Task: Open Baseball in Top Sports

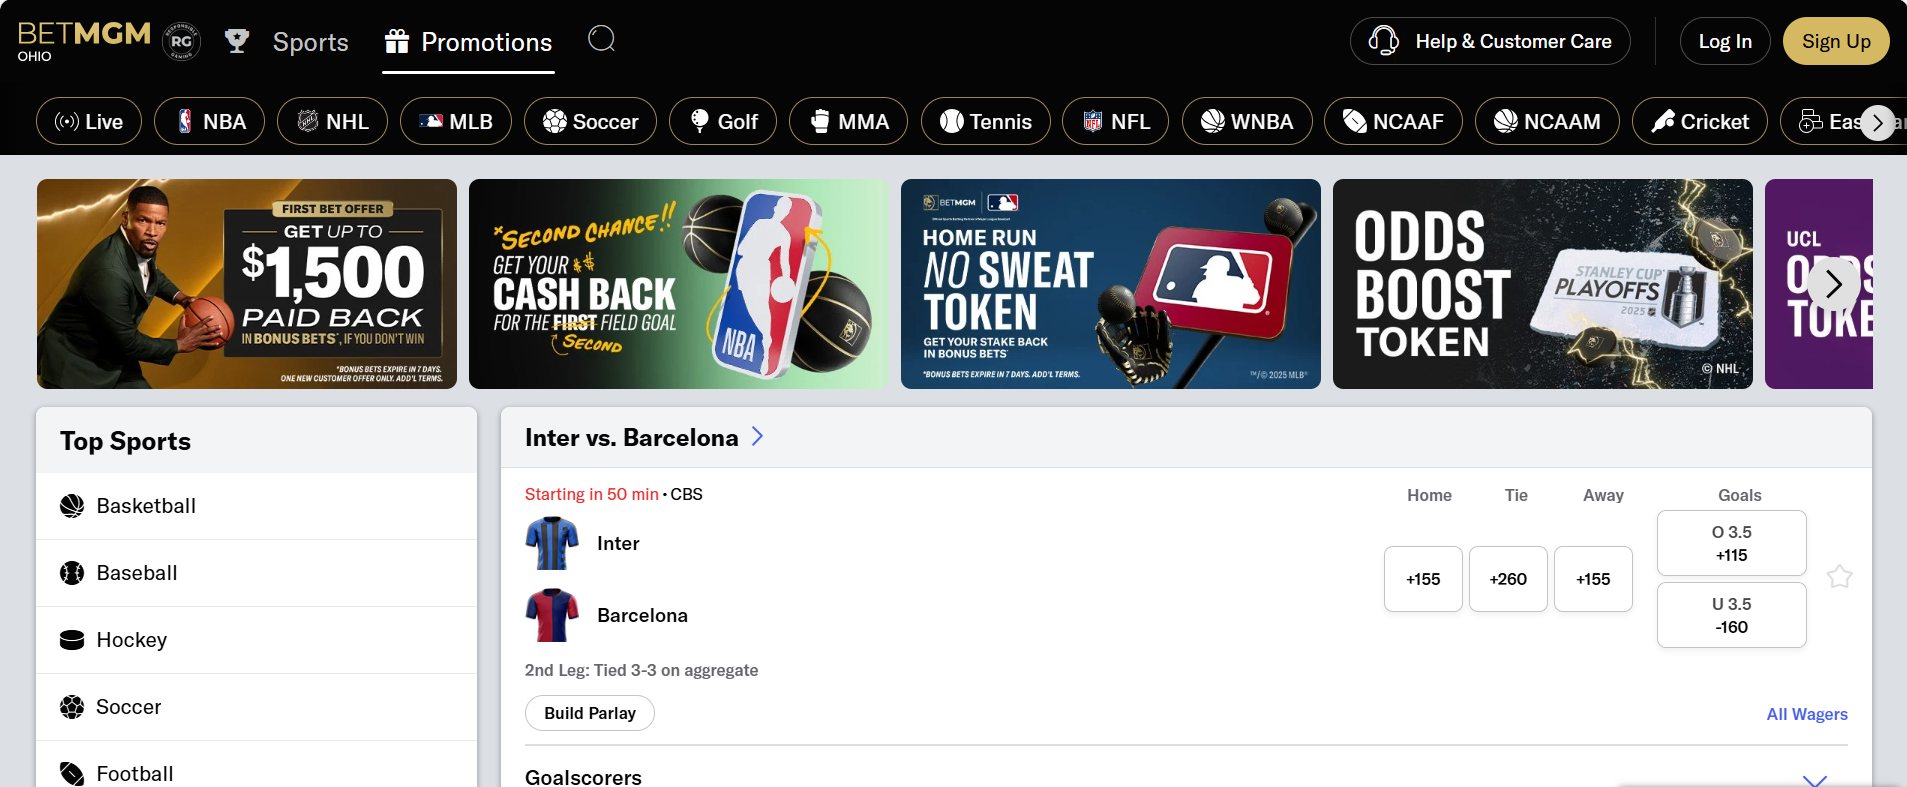Action: coord(257,573)
